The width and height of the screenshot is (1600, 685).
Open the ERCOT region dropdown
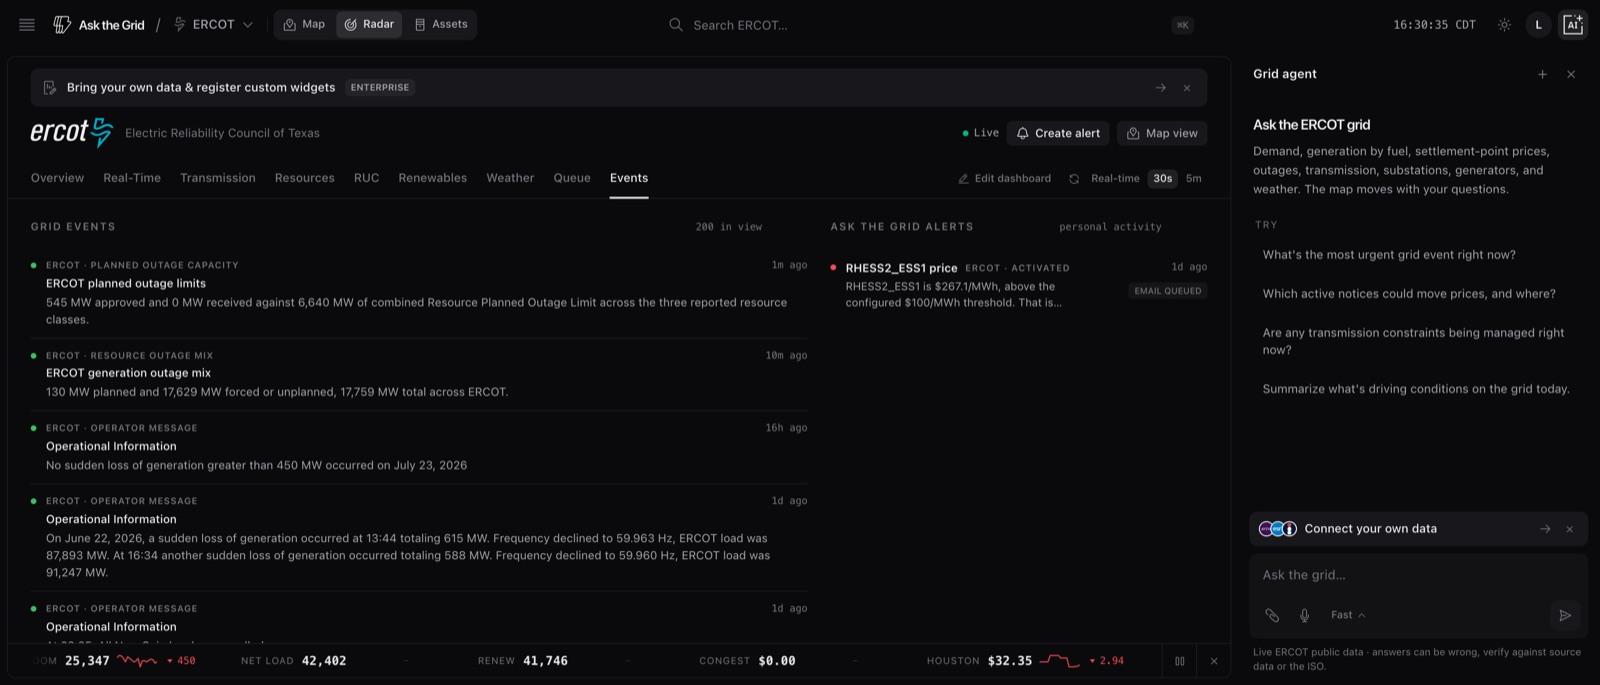point(213,25)
